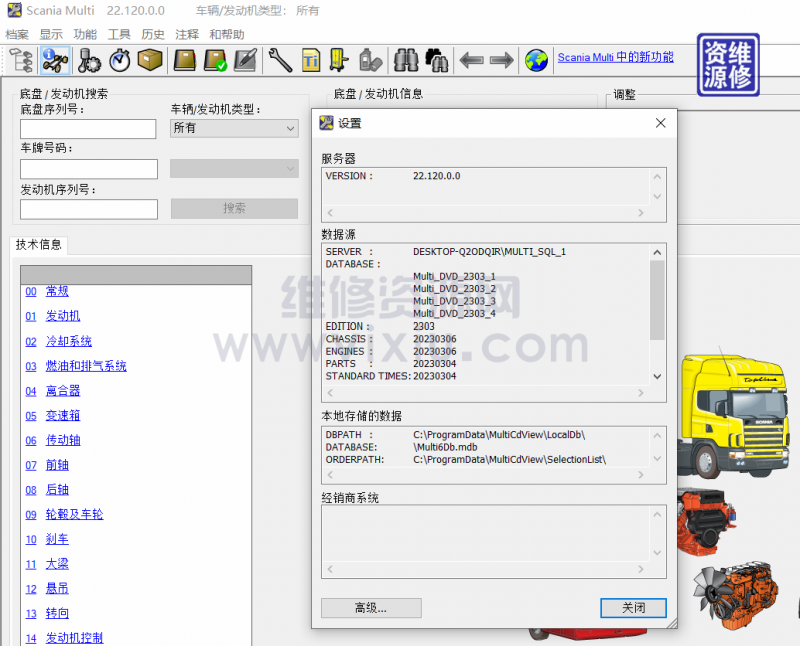Select the Multi_DVD_2303_1 database text
This screenshot has height=646, width=800.
coord(454,277)
